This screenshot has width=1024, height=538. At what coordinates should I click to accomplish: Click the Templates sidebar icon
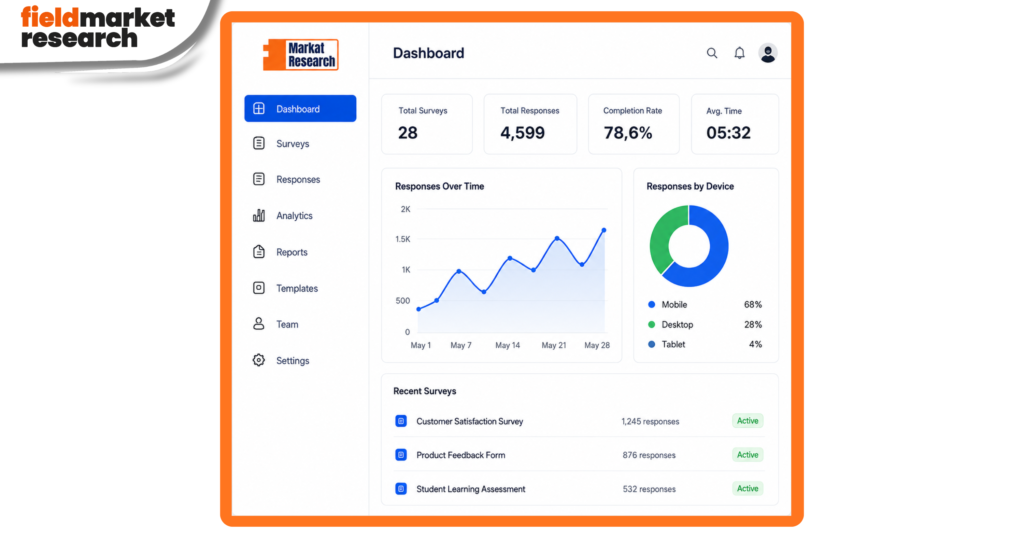pos(259,288)
